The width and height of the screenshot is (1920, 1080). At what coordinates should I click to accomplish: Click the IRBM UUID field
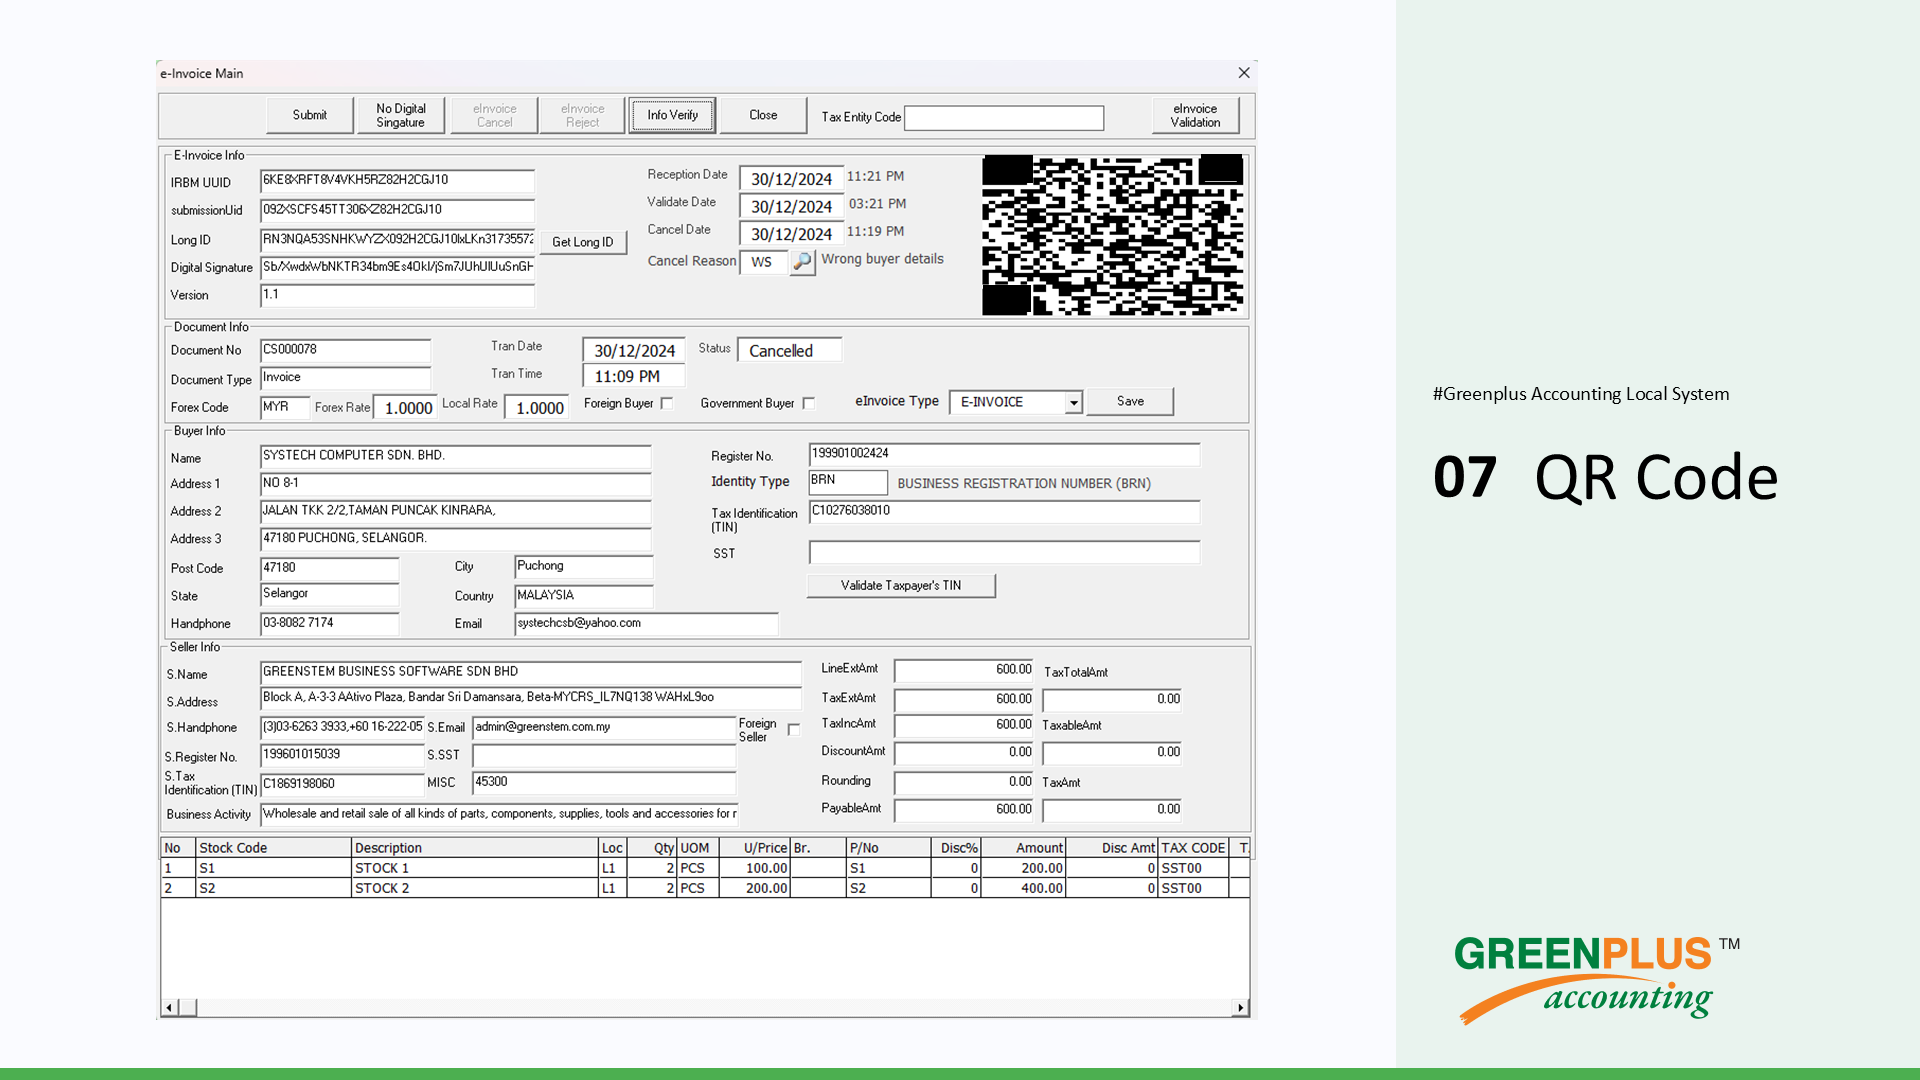tap(397, 180)
